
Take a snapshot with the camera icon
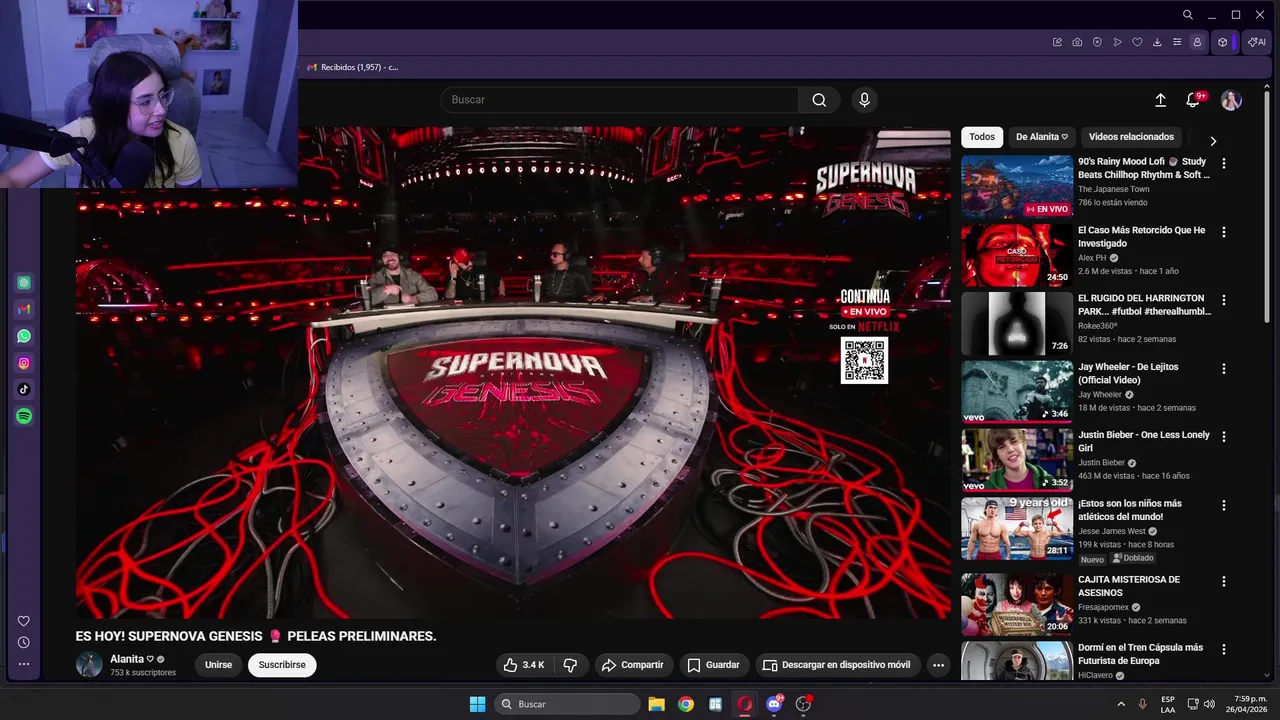pos(1077,42)
